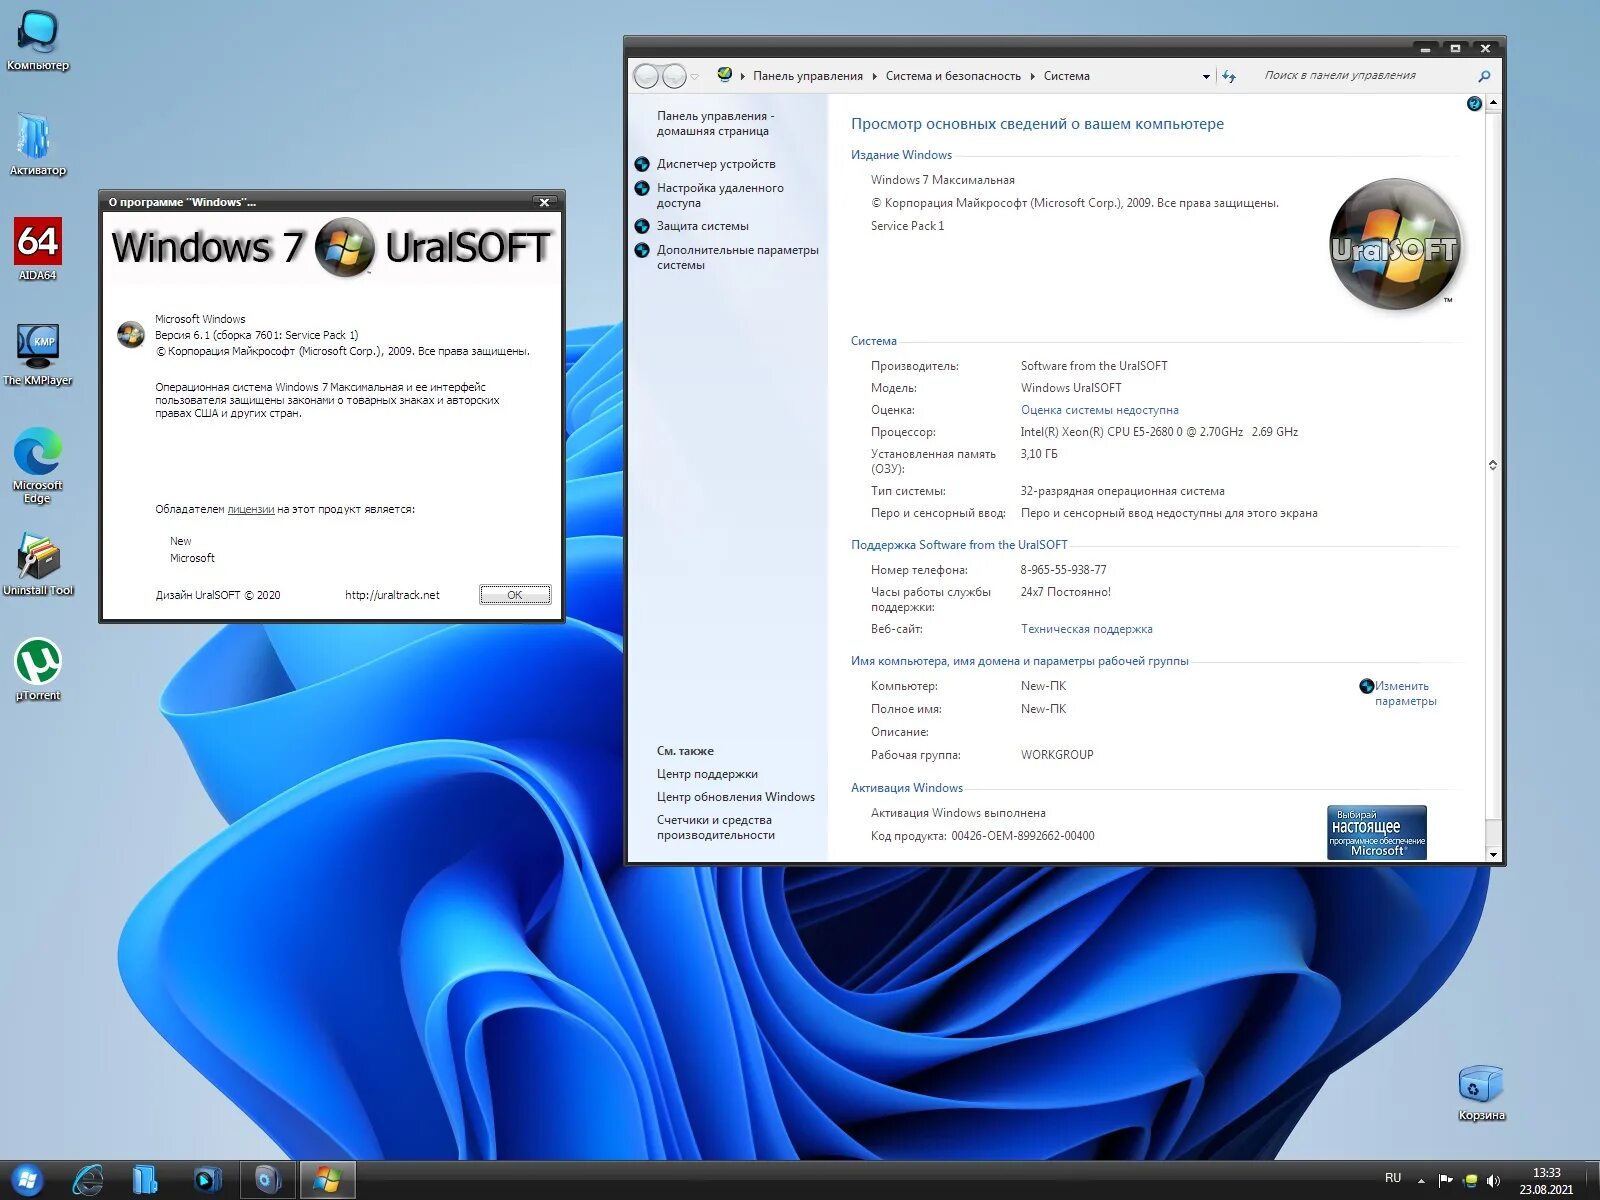1600x1200 pixels.
Task: Open the address bar history dropdown arrow
Action: (1206, 76)
